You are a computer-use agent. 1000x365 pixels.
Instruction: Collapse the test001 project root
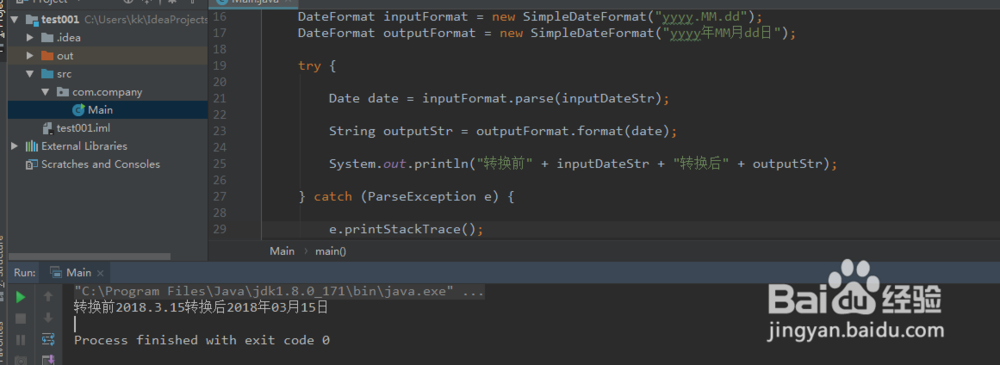15,19
